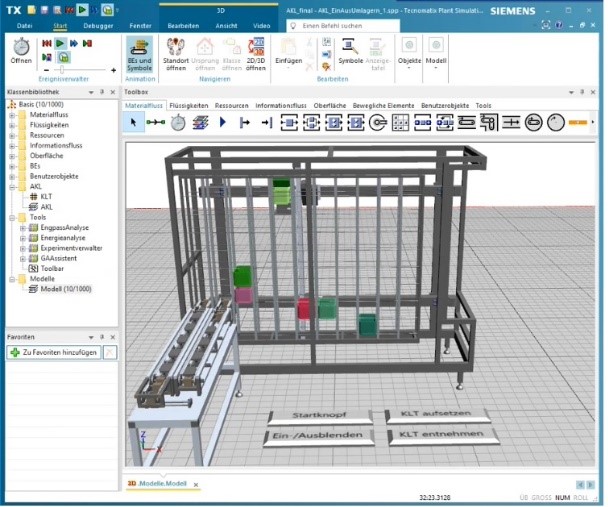The height and width of the screenshot is (507, 608).
Task: Collapse the Modelle folder
Action: [12, 279]
